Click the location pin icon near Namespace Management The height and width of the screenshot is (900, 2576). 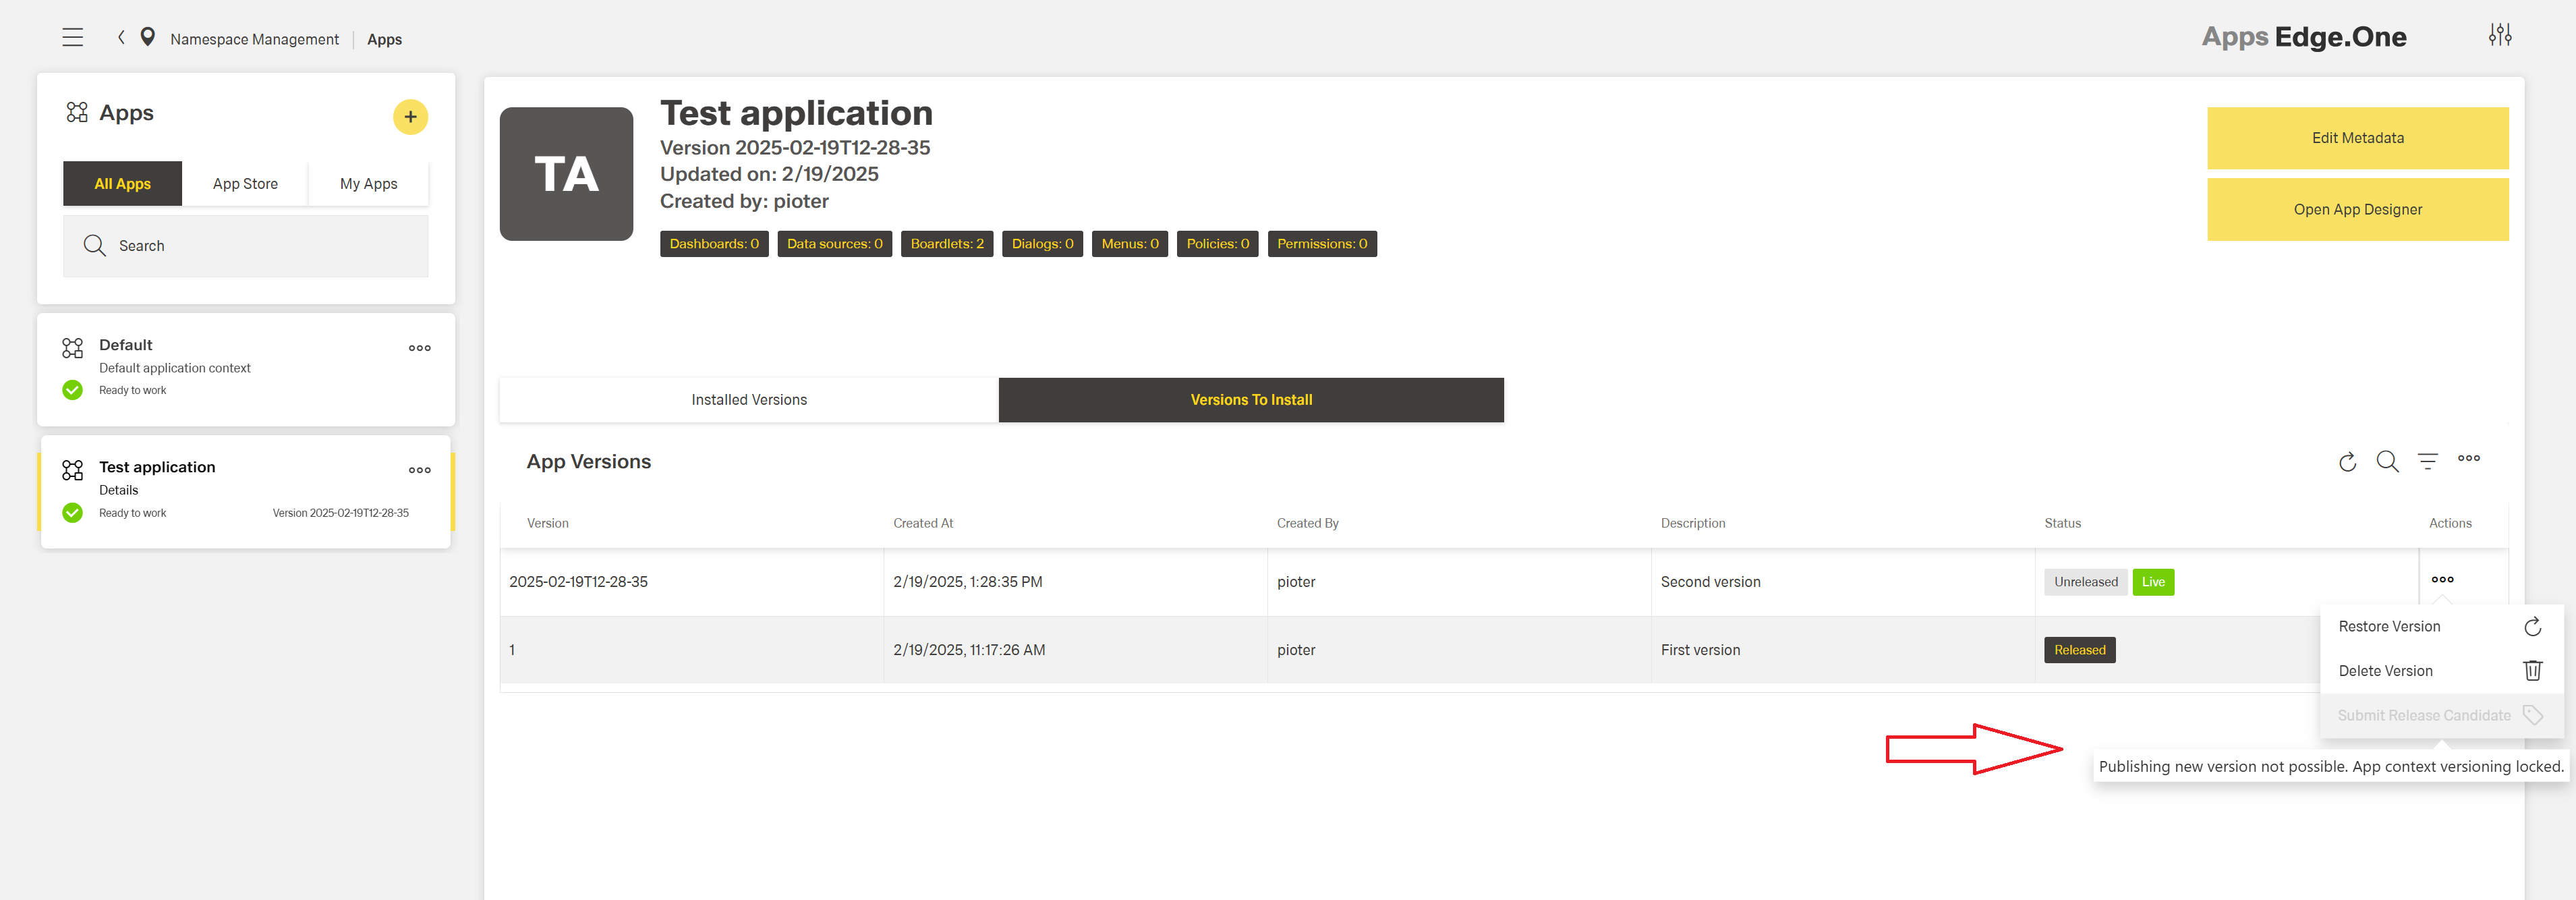tap(147, 37)
